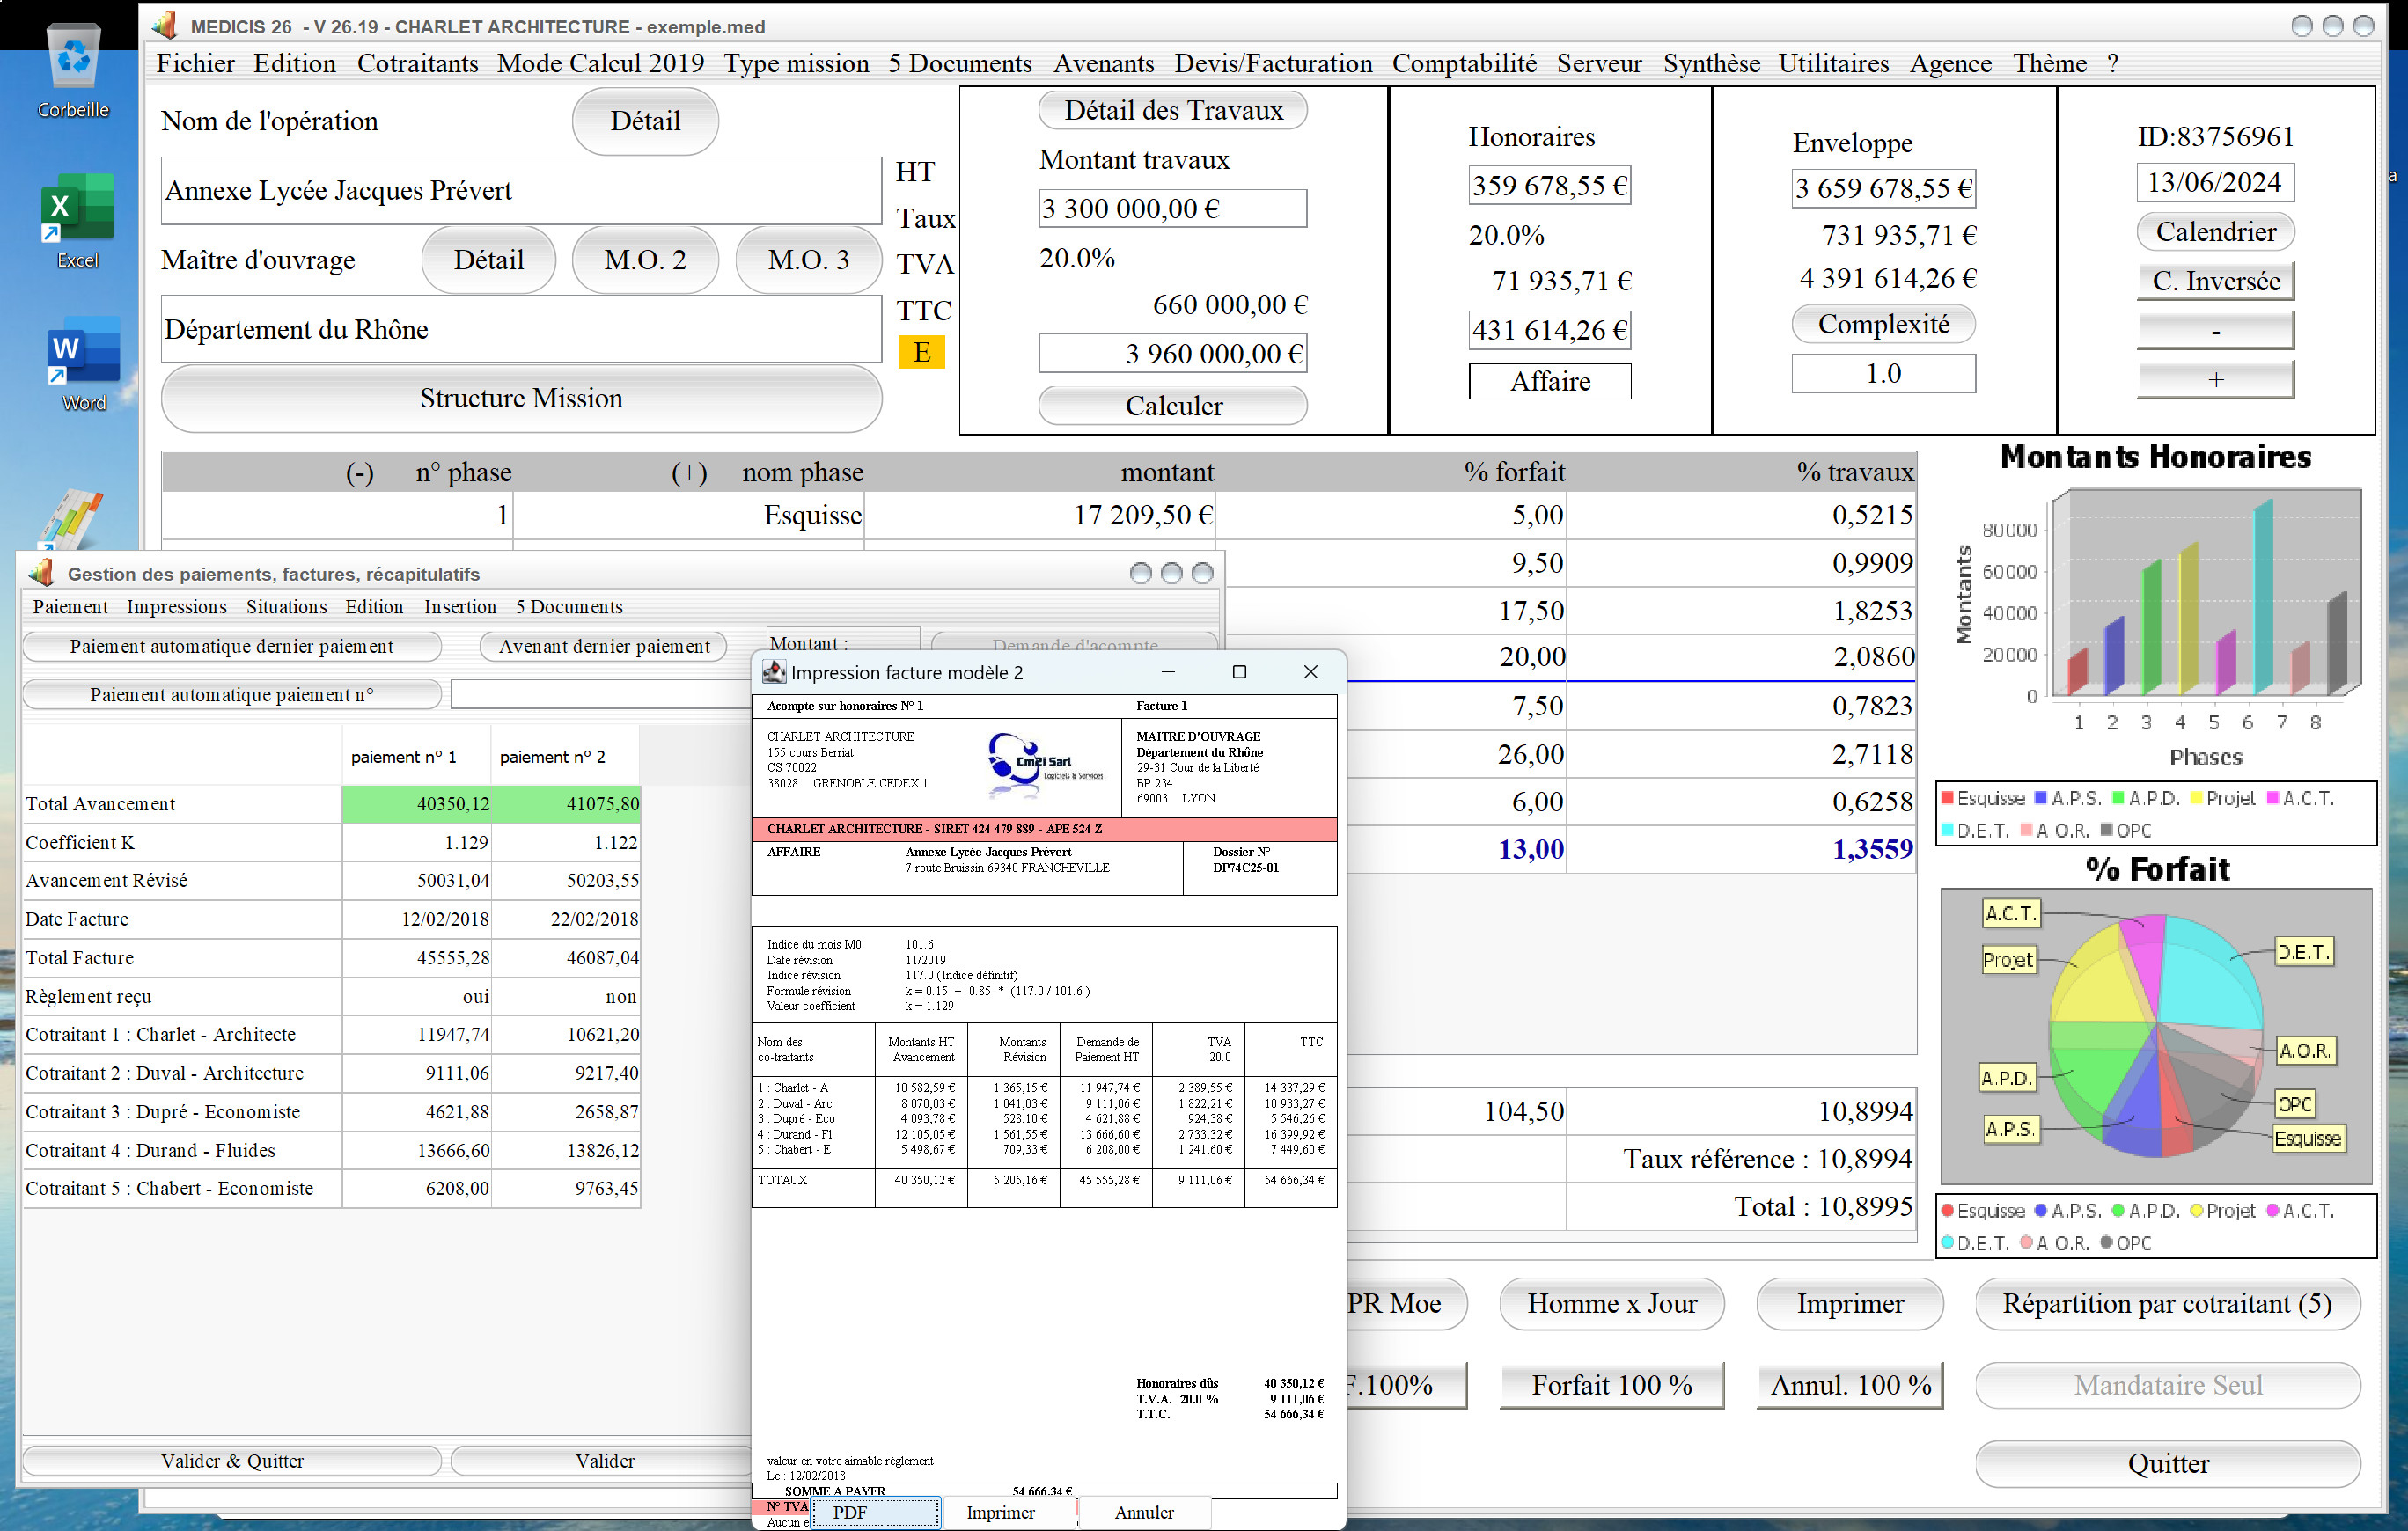2408x1531 pixels.
Task: Click Paiement automatique paiement n° button
Action: [x=231, y=694]
